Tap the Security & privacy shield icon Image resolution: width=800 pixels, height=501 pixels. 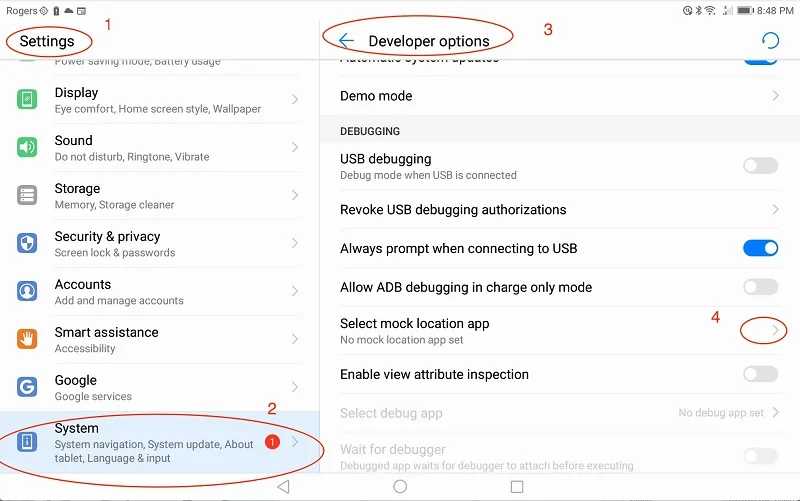coord(27,243)
